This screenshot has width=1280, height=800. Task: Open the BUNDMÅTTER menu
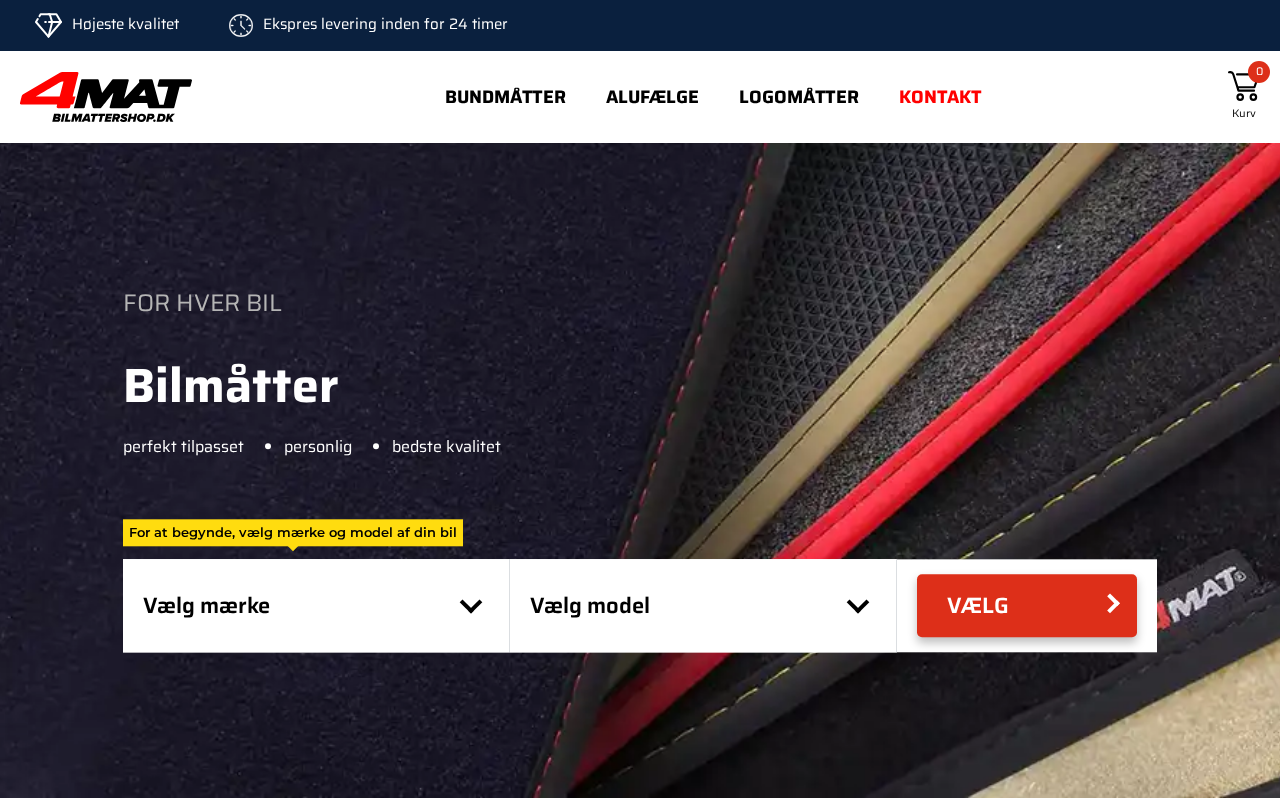(x=505, y=97)
